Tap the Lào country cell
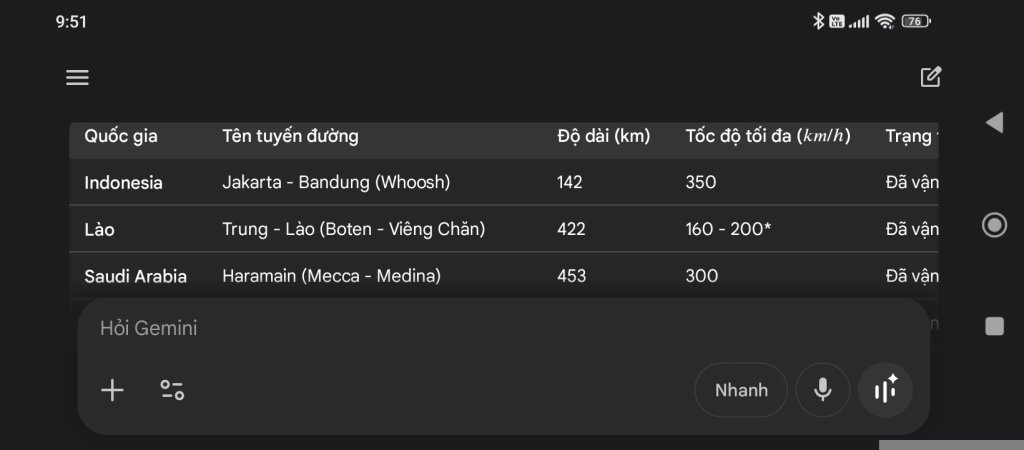The image size is (1024, 450). [x=100, y=230]
